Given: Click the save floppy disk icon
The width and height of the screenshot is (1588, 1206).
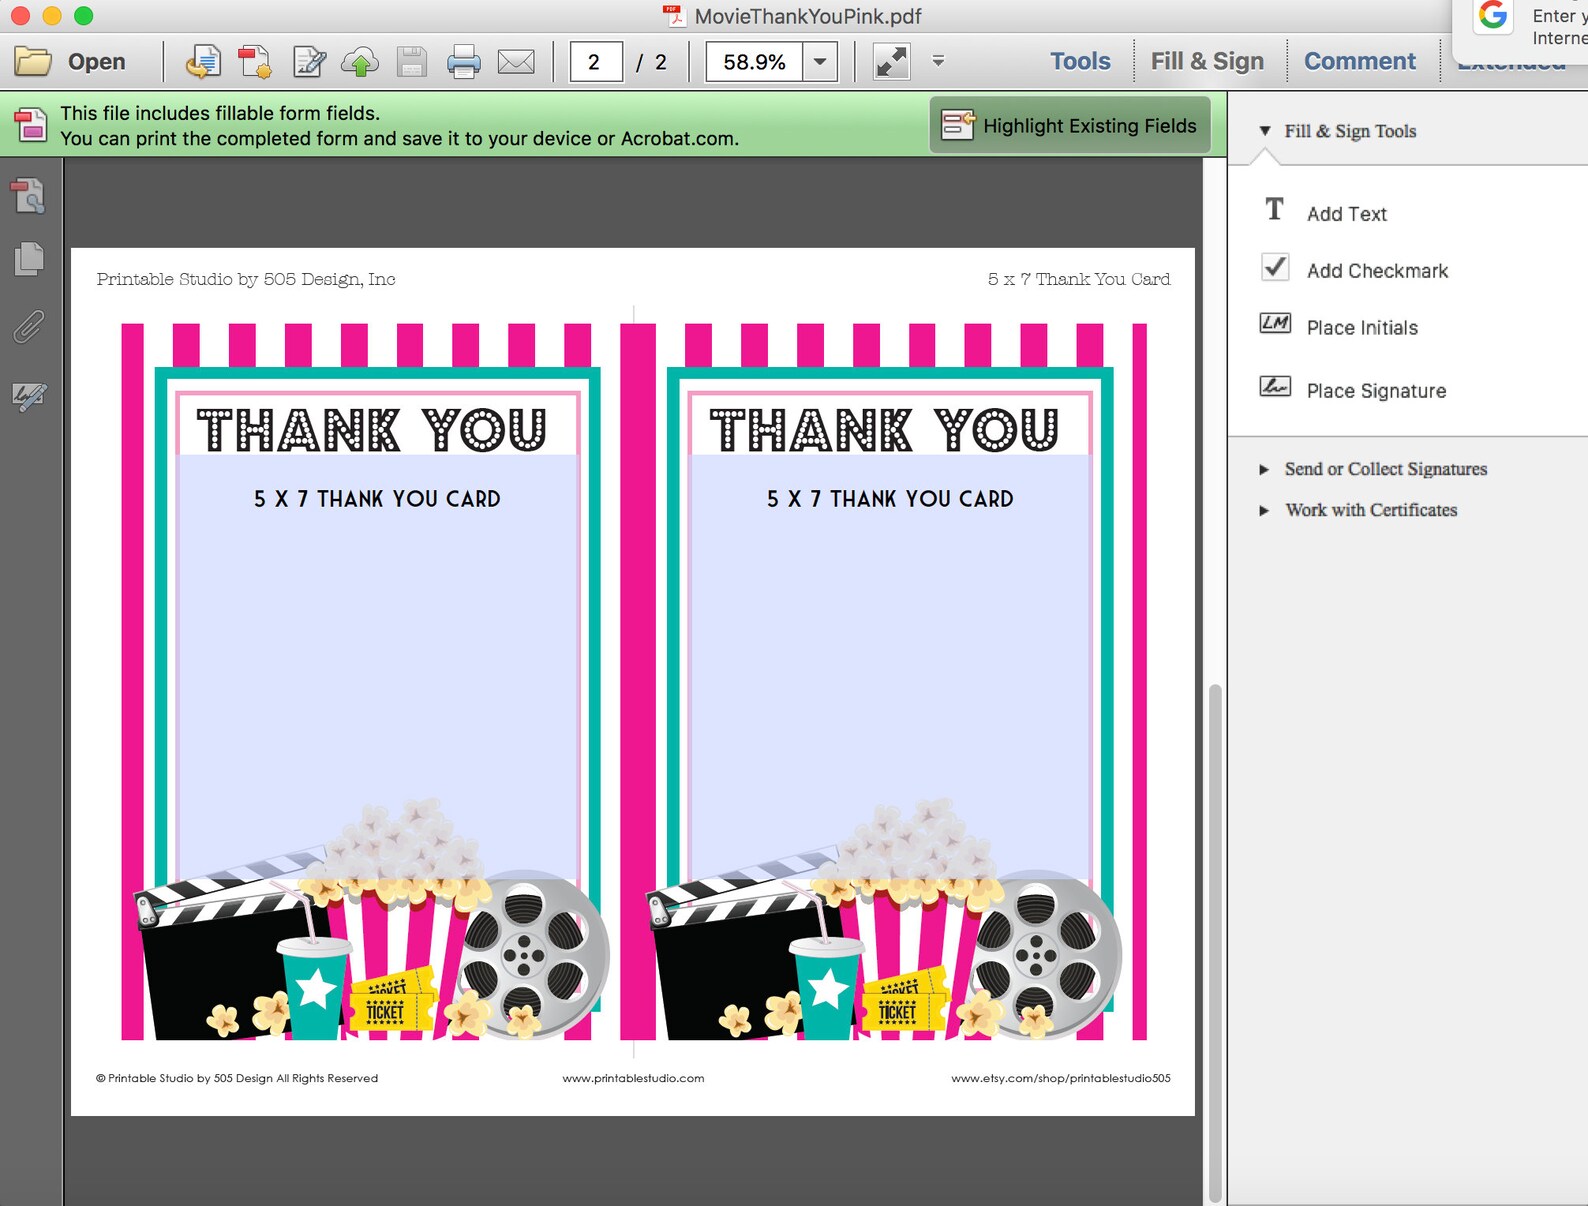Looking at the screenshot, I should pos(412,62).
